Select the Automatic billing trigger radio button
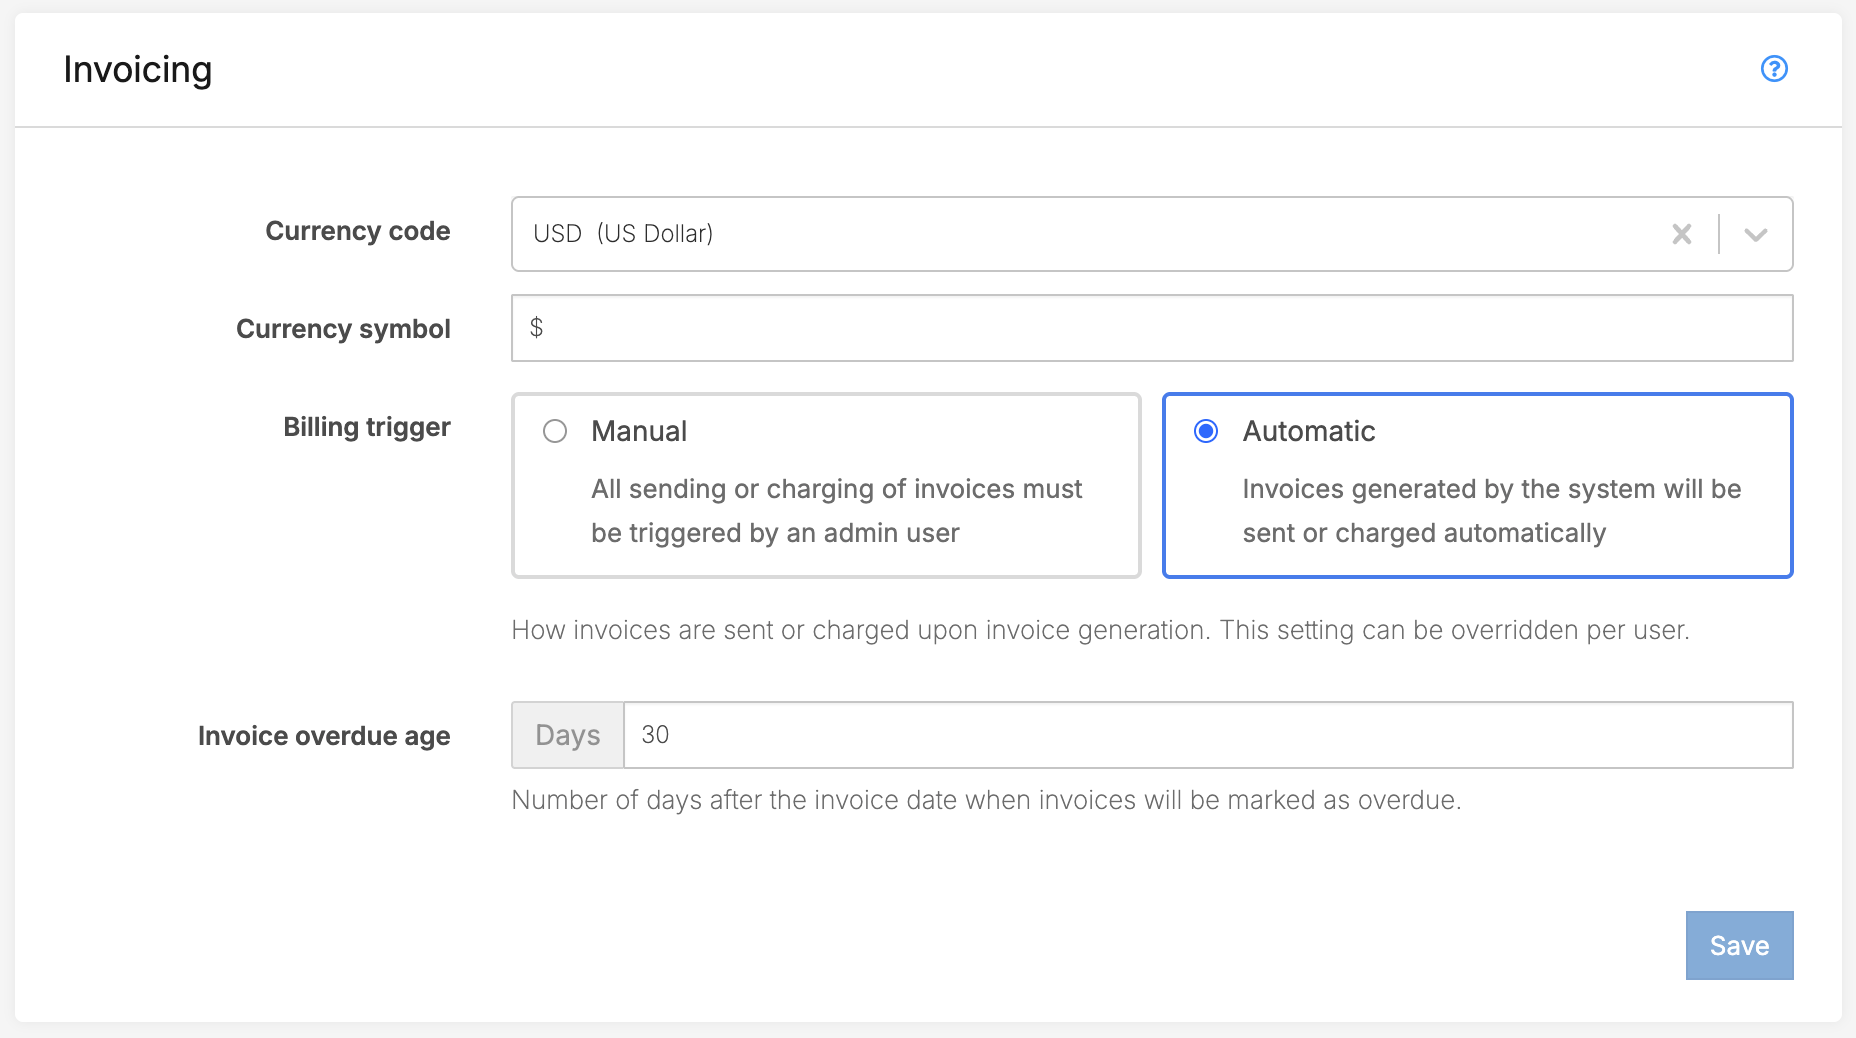Screen dimensions: 1856x1038 tap(1206, 431)
